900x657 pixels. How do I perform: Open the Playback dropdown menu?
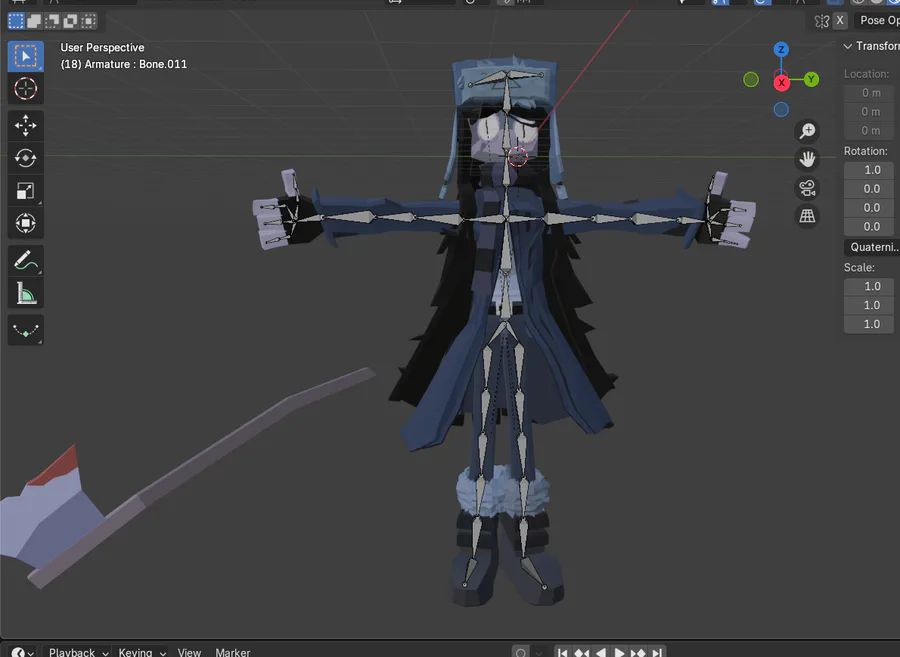[x=79, y=652]
